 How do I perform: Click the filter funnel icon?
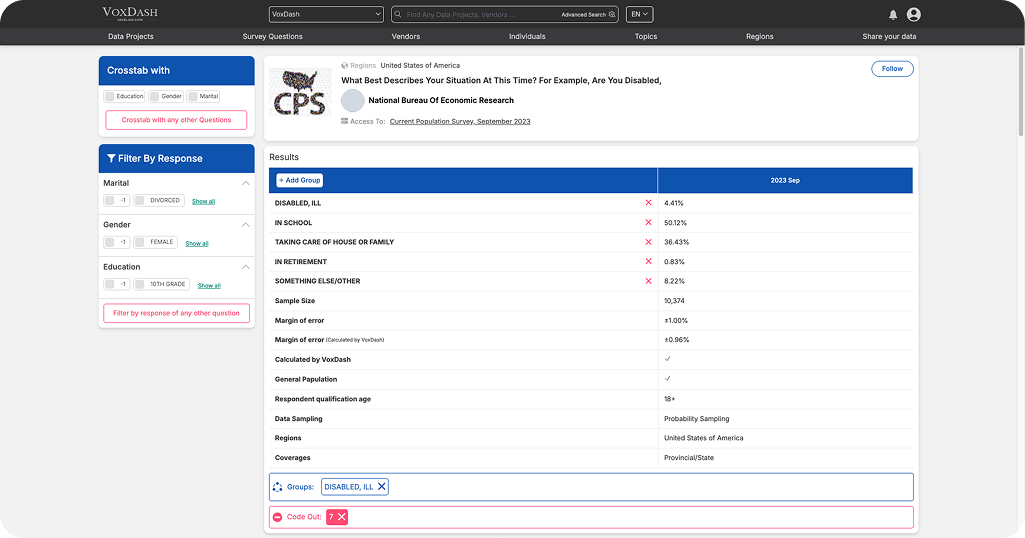111,158
